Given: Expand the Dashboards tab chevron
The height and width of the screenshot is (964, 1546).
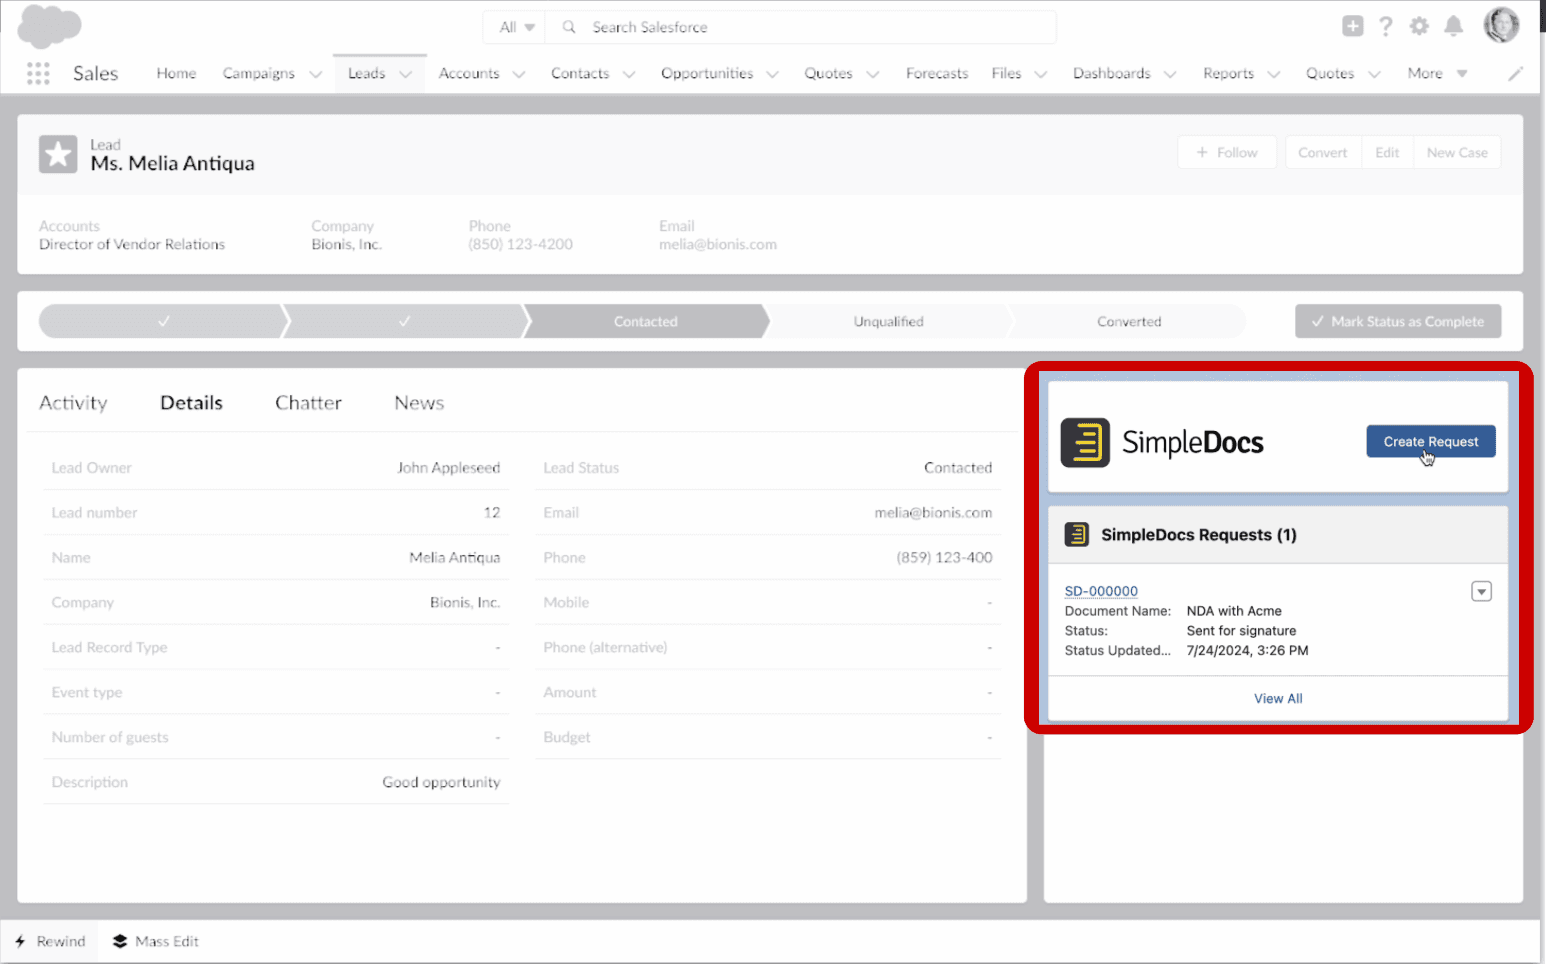Looking at the screenshot, I should pos(1170,74).
